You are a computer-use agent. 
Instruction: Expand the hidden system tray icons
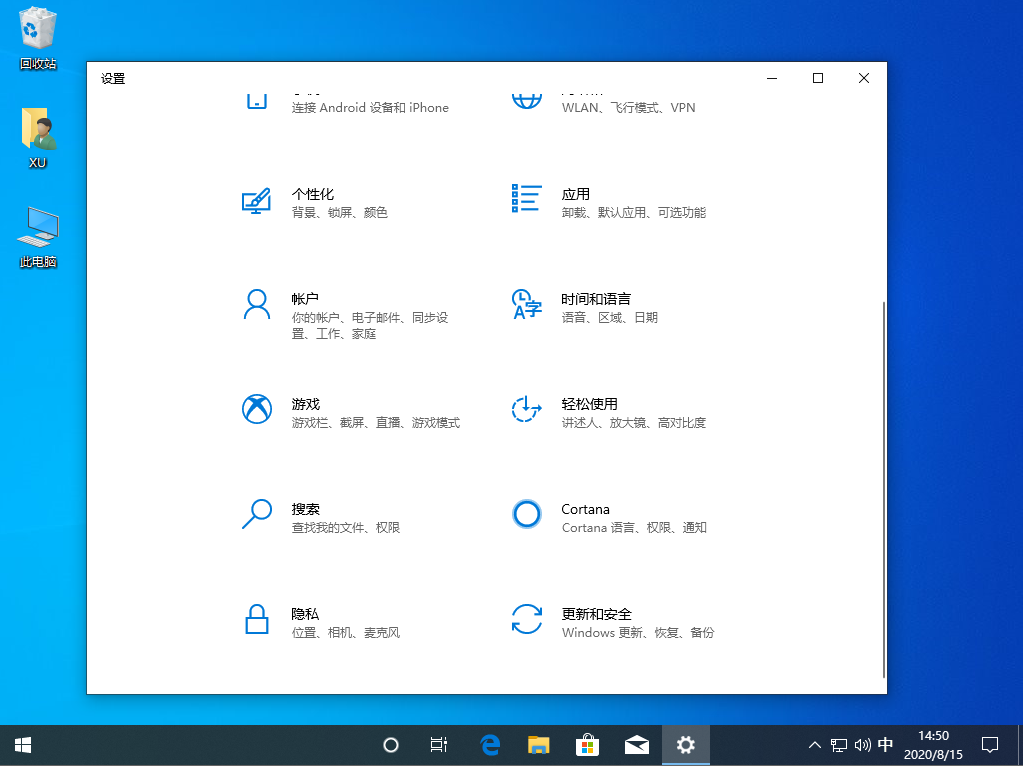pyautogui.click(x=815, y=745)
